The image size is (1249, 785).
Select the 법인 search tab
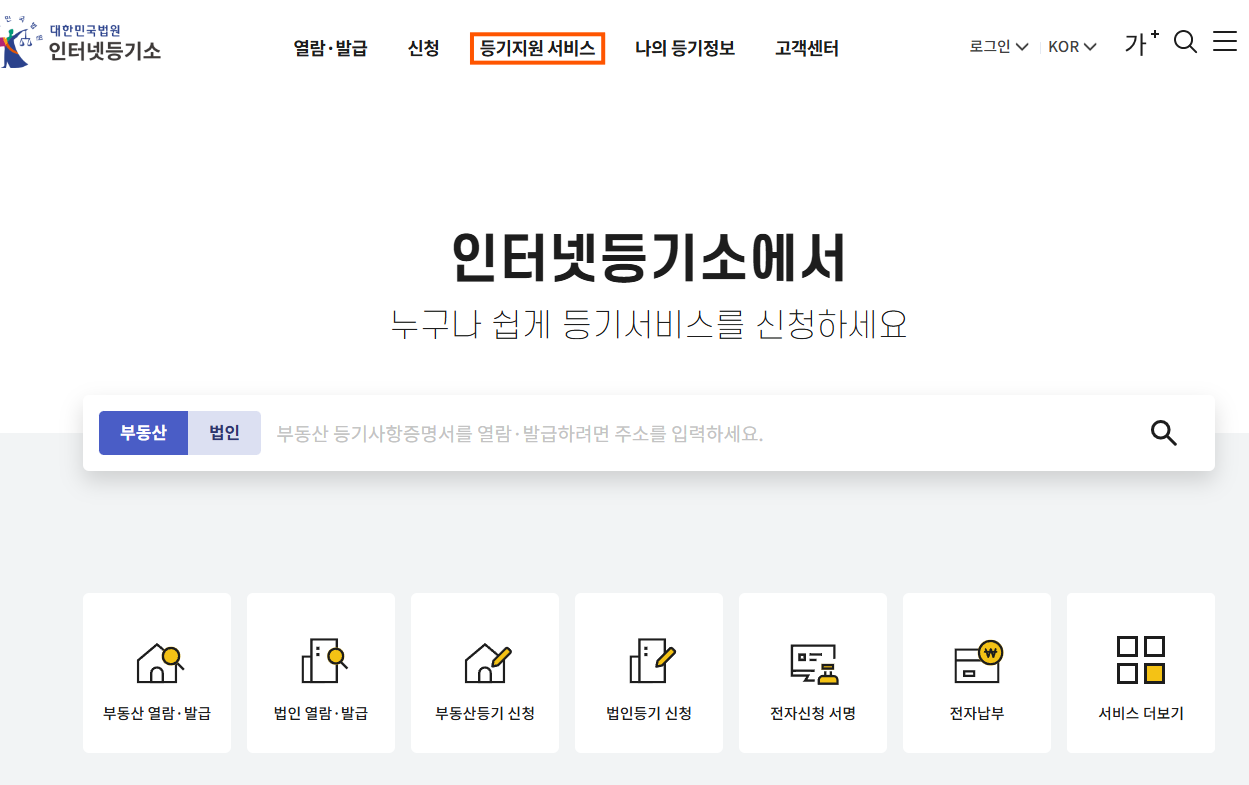[x=224, y=433]
